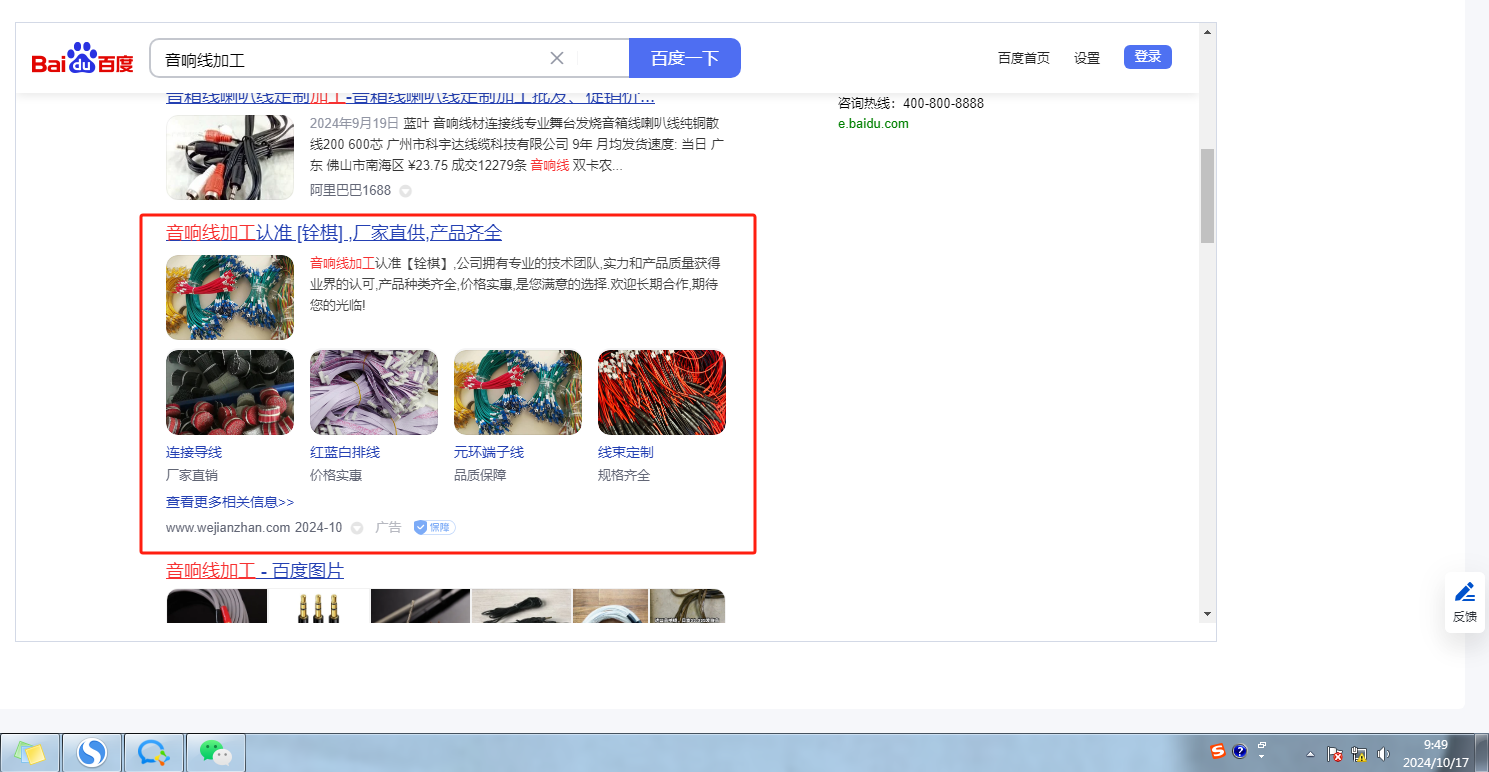Click the page vertical scrollbar thumb
The width and height of the screenshot is (1489, 772).
point(1207,196)
